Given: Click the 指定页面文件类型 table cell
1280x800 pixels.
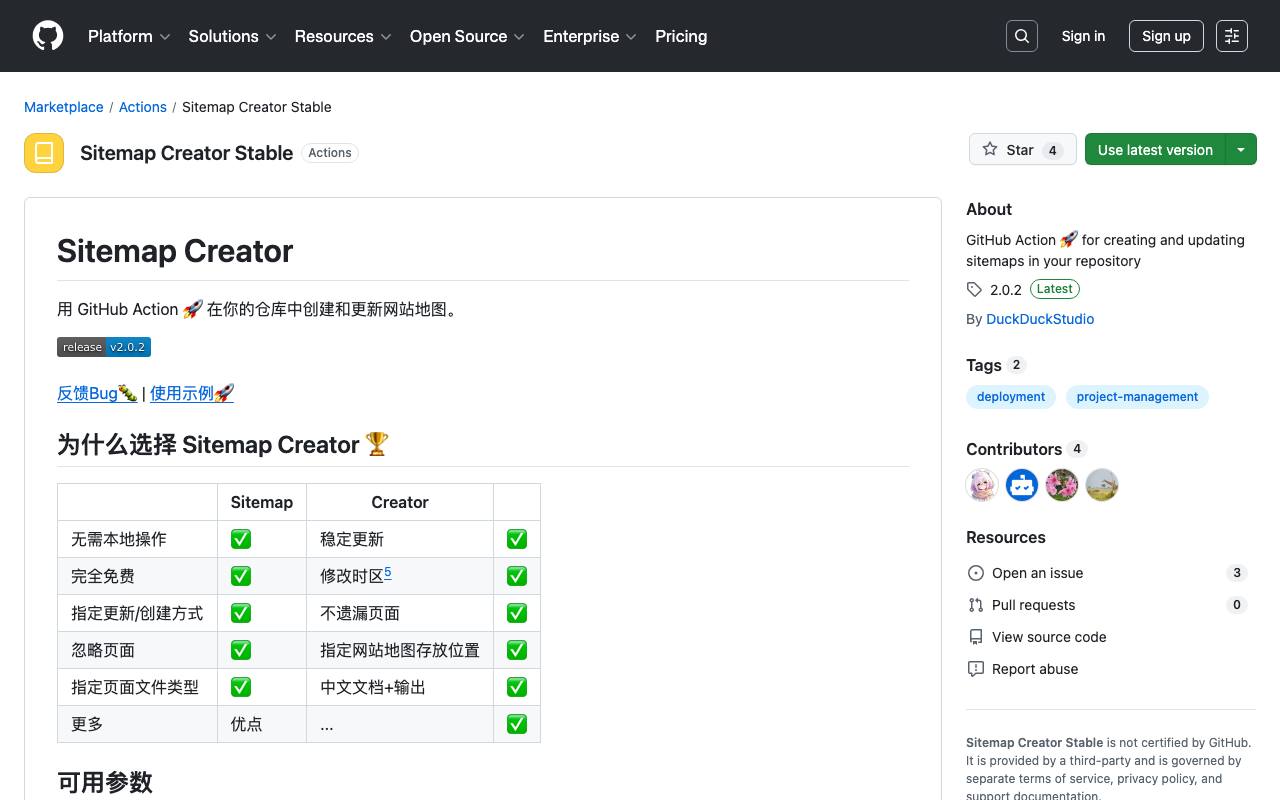Looking at the screenshot, I should point(138,687).
